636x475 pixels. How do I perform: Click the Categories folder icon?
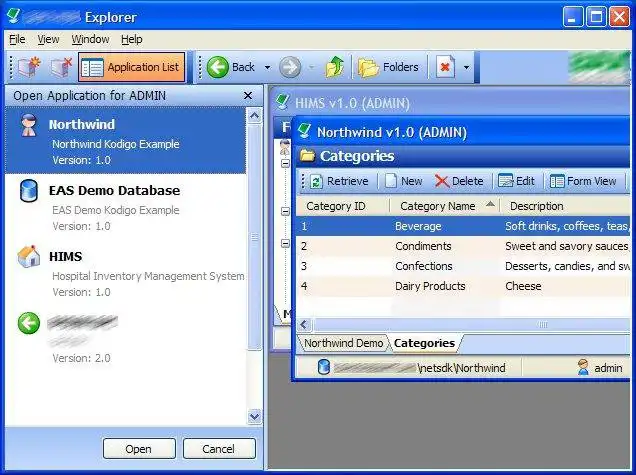(x=307, y=156)
